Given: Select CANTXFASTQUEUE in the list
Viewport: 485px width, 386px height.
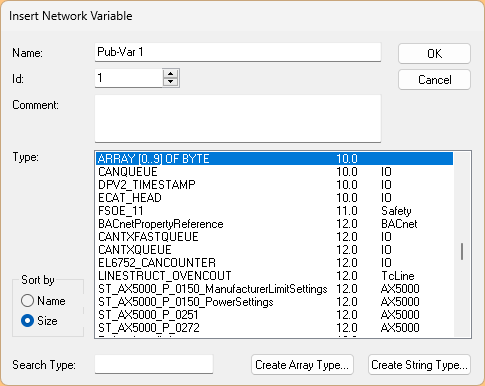Looking at the screenshot, I should click(x=274, y=237).
